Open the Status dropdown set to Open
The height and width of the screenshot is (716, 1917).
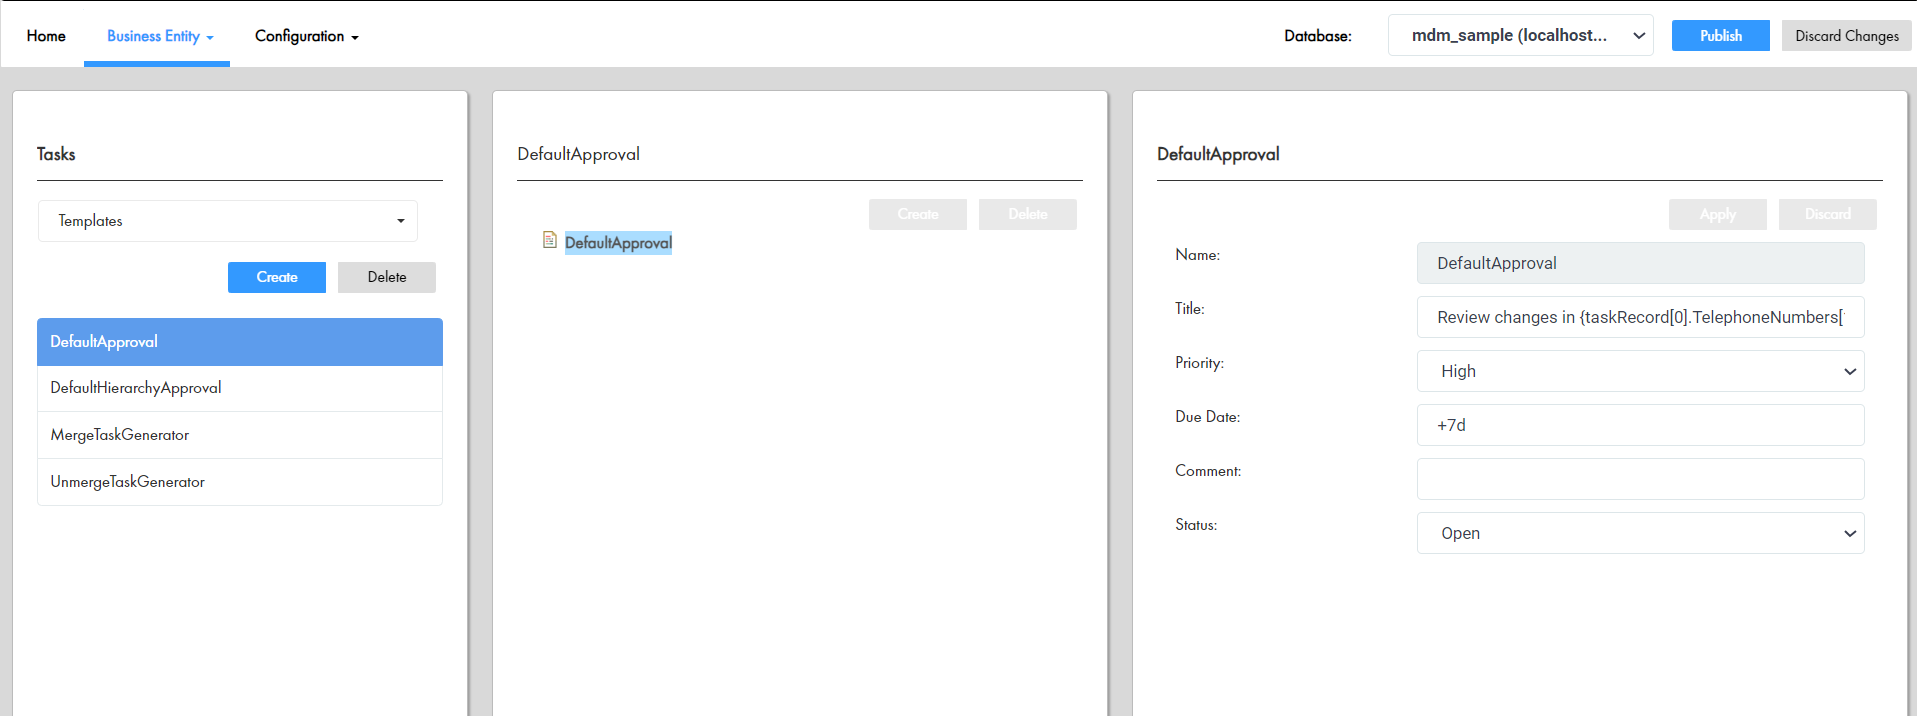coord(1640,533)
